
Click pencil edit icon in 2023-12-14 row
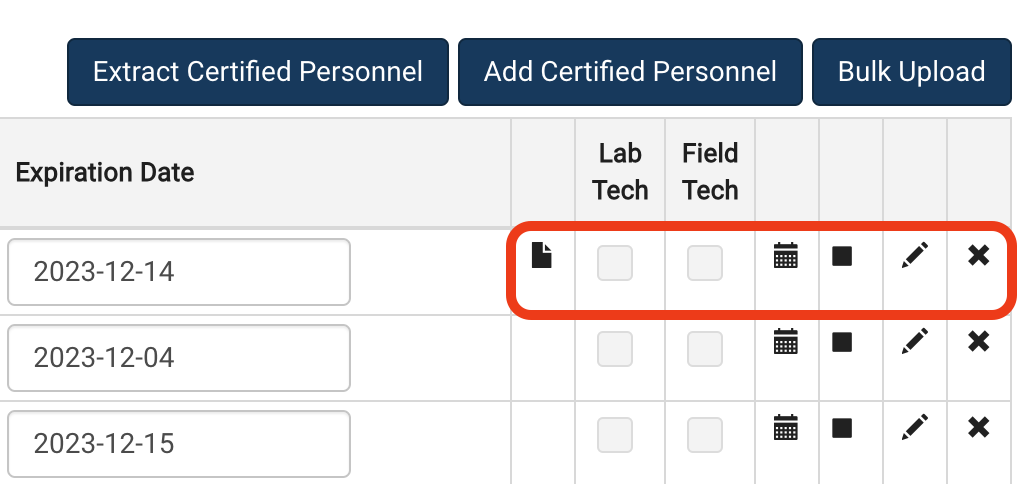[x=914, y=255]
